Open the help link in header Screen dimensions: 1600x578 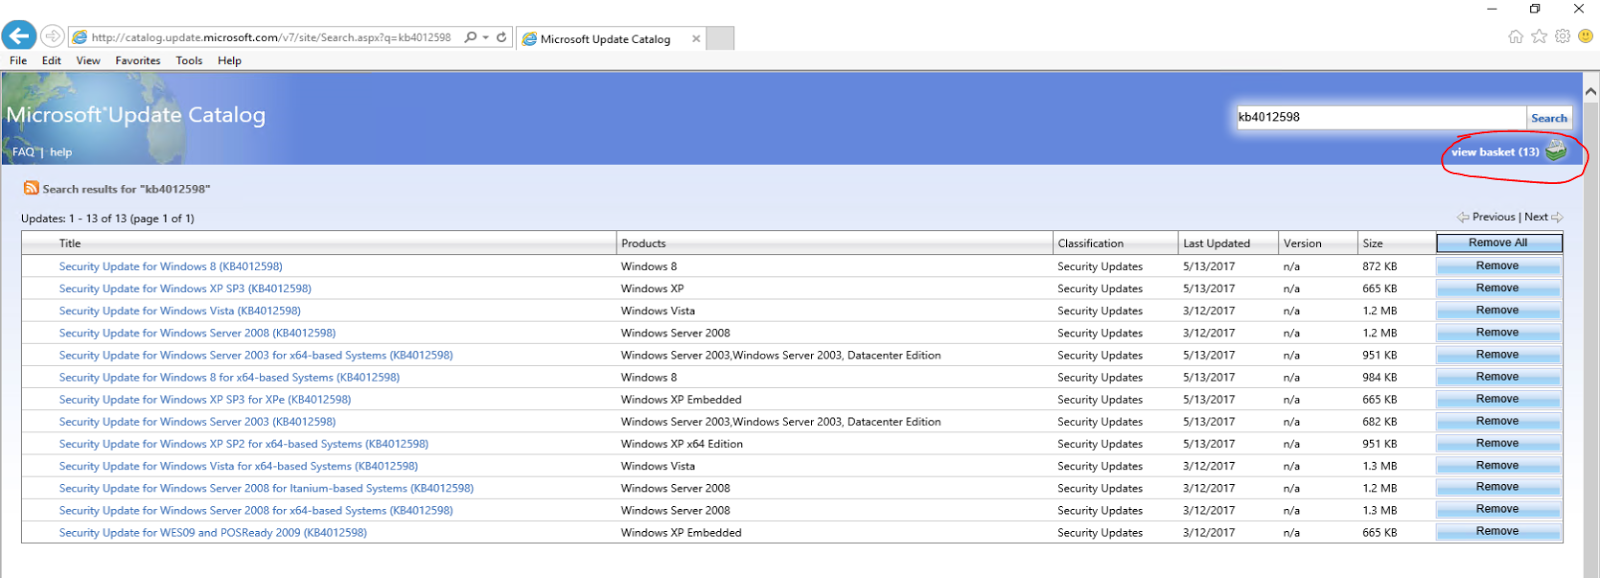[x=61, y=152]
